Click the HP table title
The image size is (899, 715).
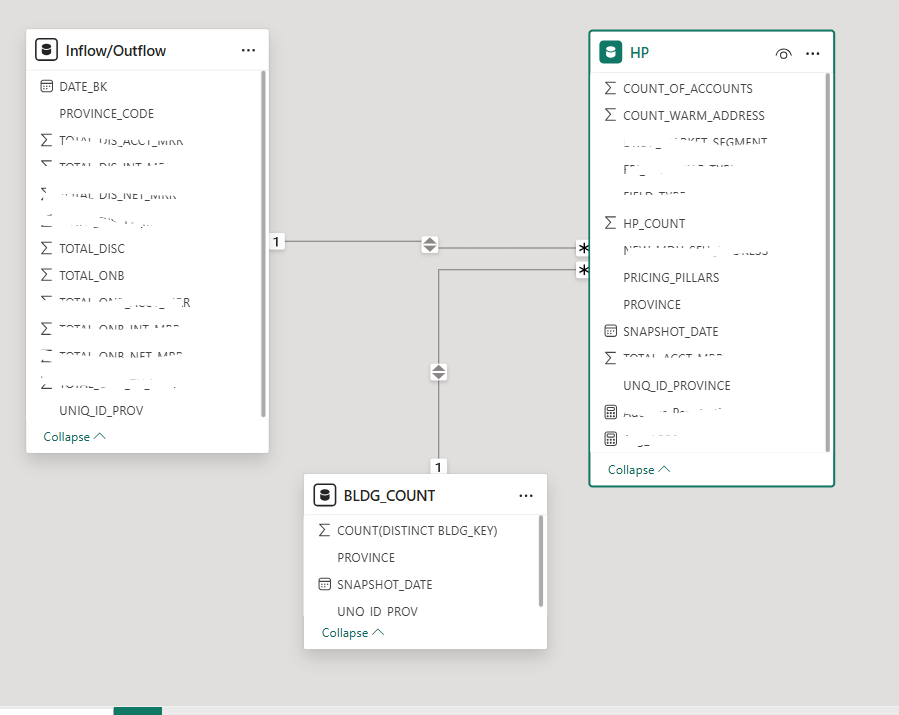[639, 53]
